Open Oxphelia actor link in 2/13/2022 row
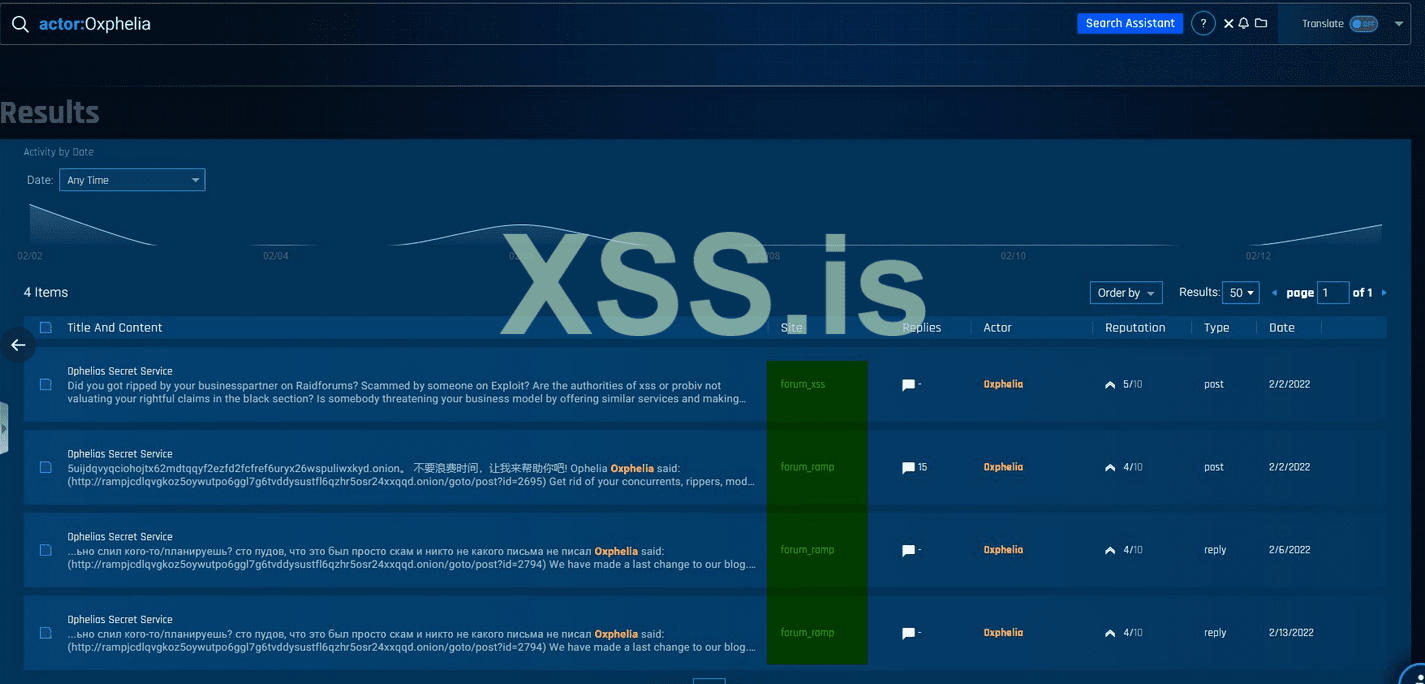The height and width of the screenshot is (684, 1425). click(x=1003, y=634)
